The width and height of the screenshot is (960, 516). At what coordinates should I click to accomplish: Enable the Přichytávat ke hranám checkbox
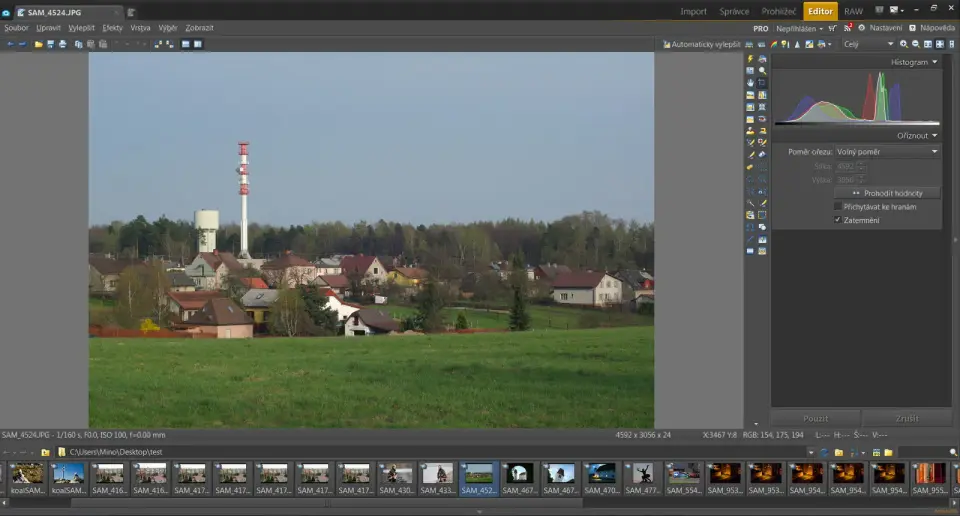837,206
